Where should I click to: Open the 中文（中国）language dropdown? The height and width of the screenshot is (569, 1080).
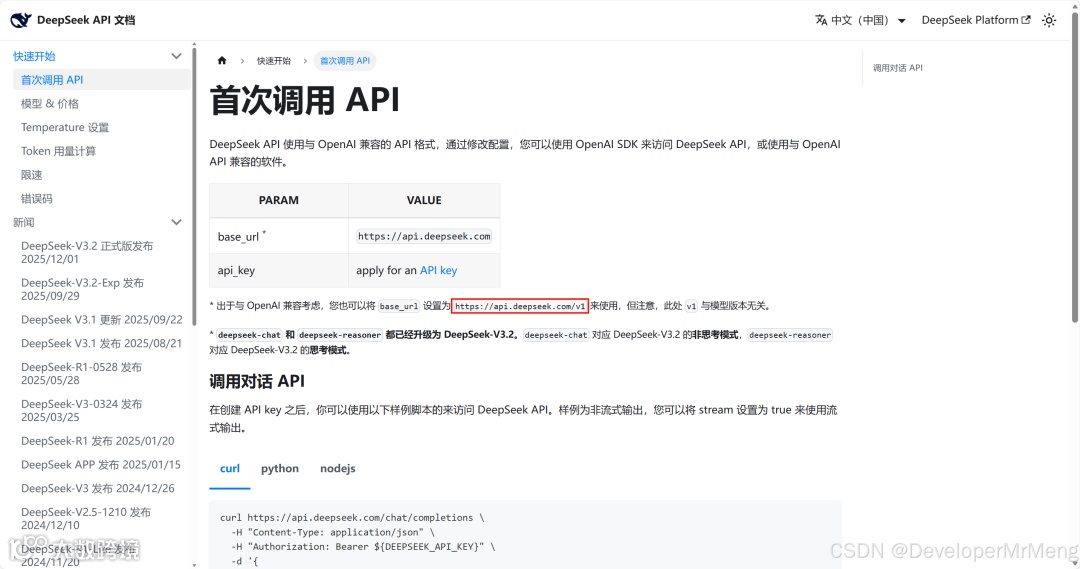(860, 20)
